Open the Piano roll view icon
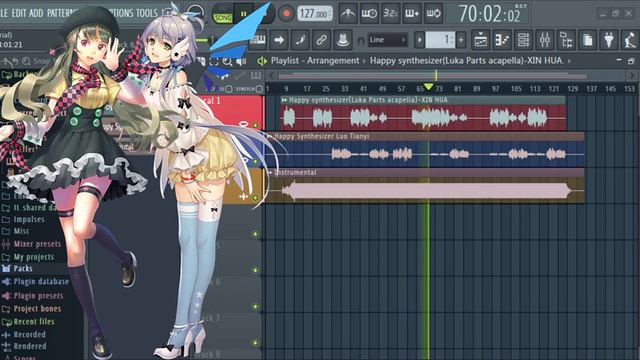Screen dimensions: 640x360 click(502, 40)
